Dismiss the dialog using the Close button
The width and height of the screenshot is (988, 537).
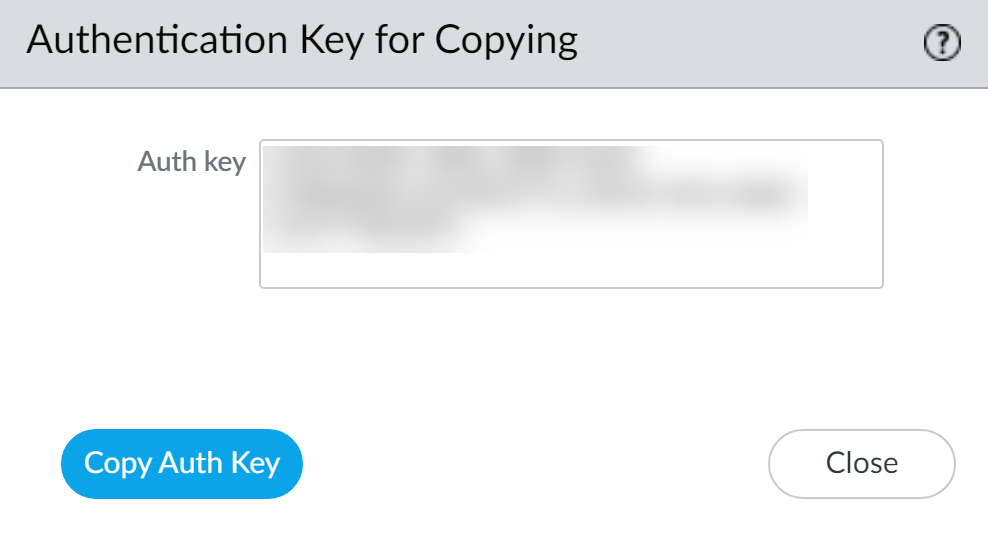coord(861,463)
